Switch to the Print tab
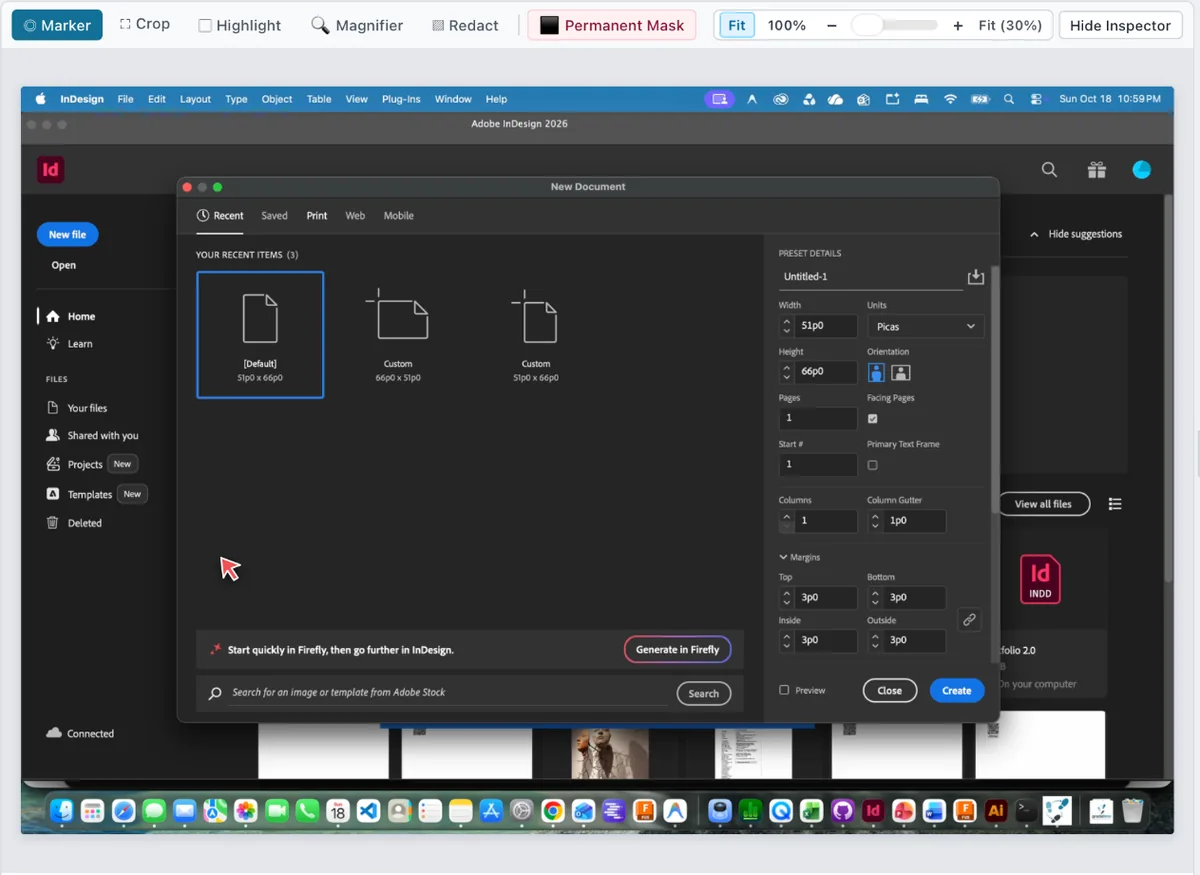1200x875 pixels. [x=317, y=215]
